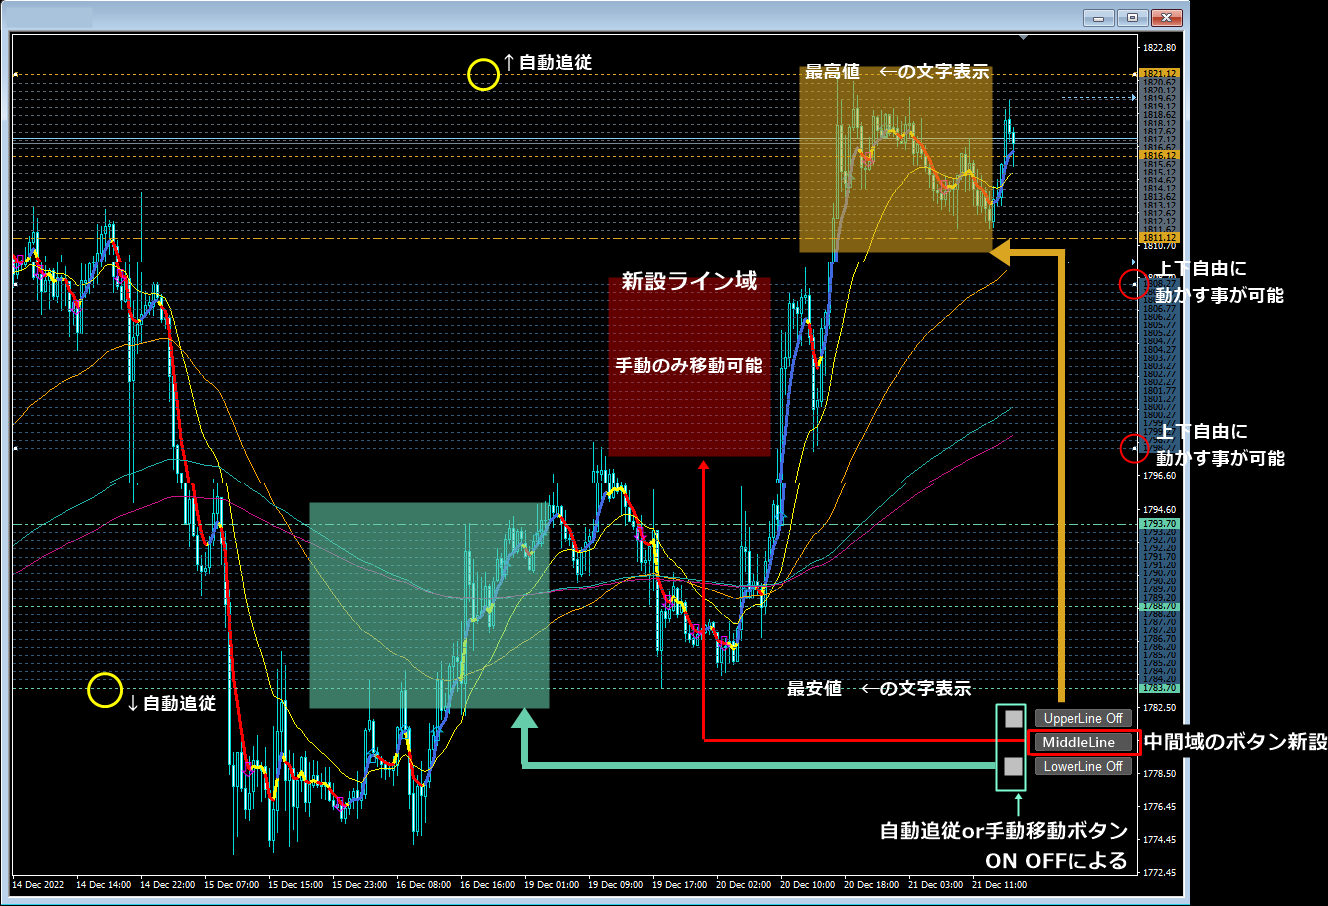Click the 20 Dec 10:00 time axis label
The height and width of the screenshot is (906, 1328).
(x=808, y=885)
